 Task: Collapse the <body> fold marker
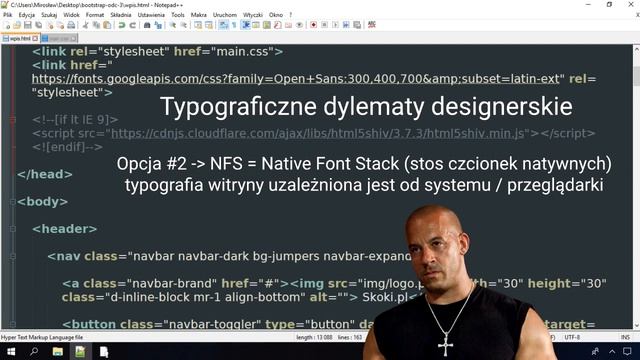pyautogui.click(x=13, y=202)
